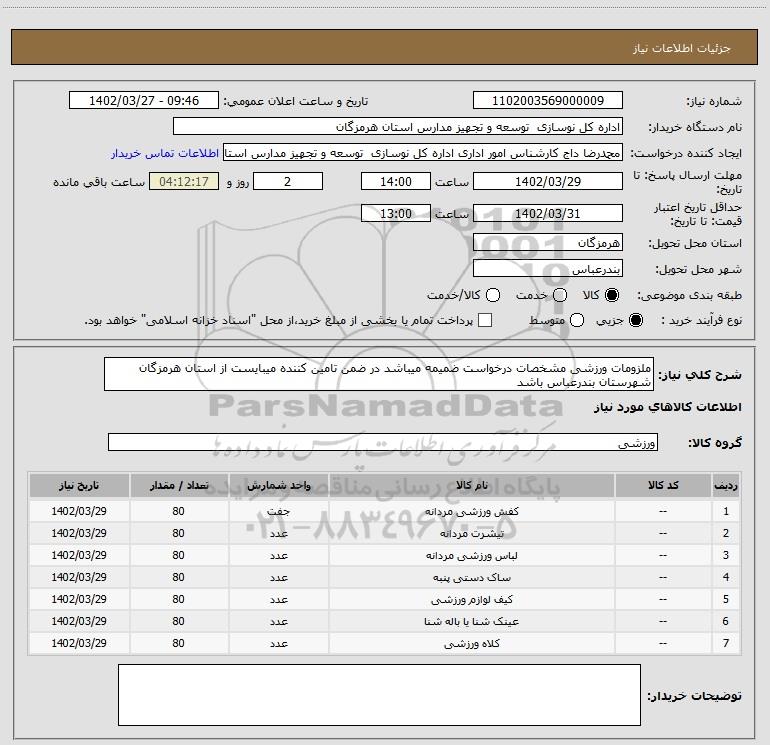Click the تاریخ نیاز column header
Screen dimensions: 770x745
coord(79,486)
